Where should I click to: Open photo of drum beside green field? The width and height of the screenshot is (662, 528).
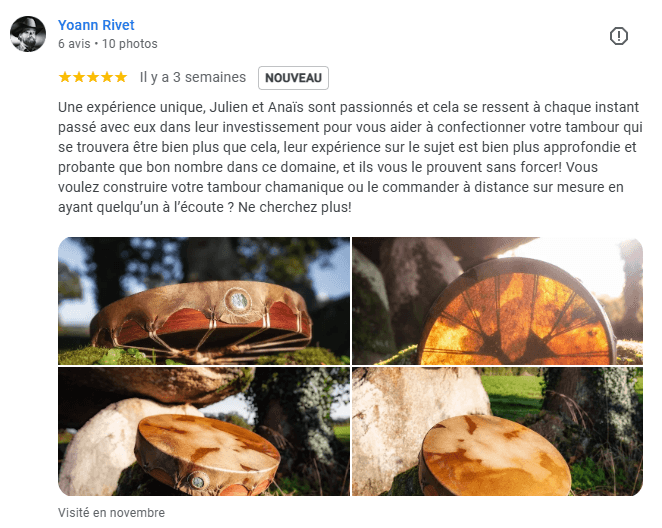[x=497, y=431]
